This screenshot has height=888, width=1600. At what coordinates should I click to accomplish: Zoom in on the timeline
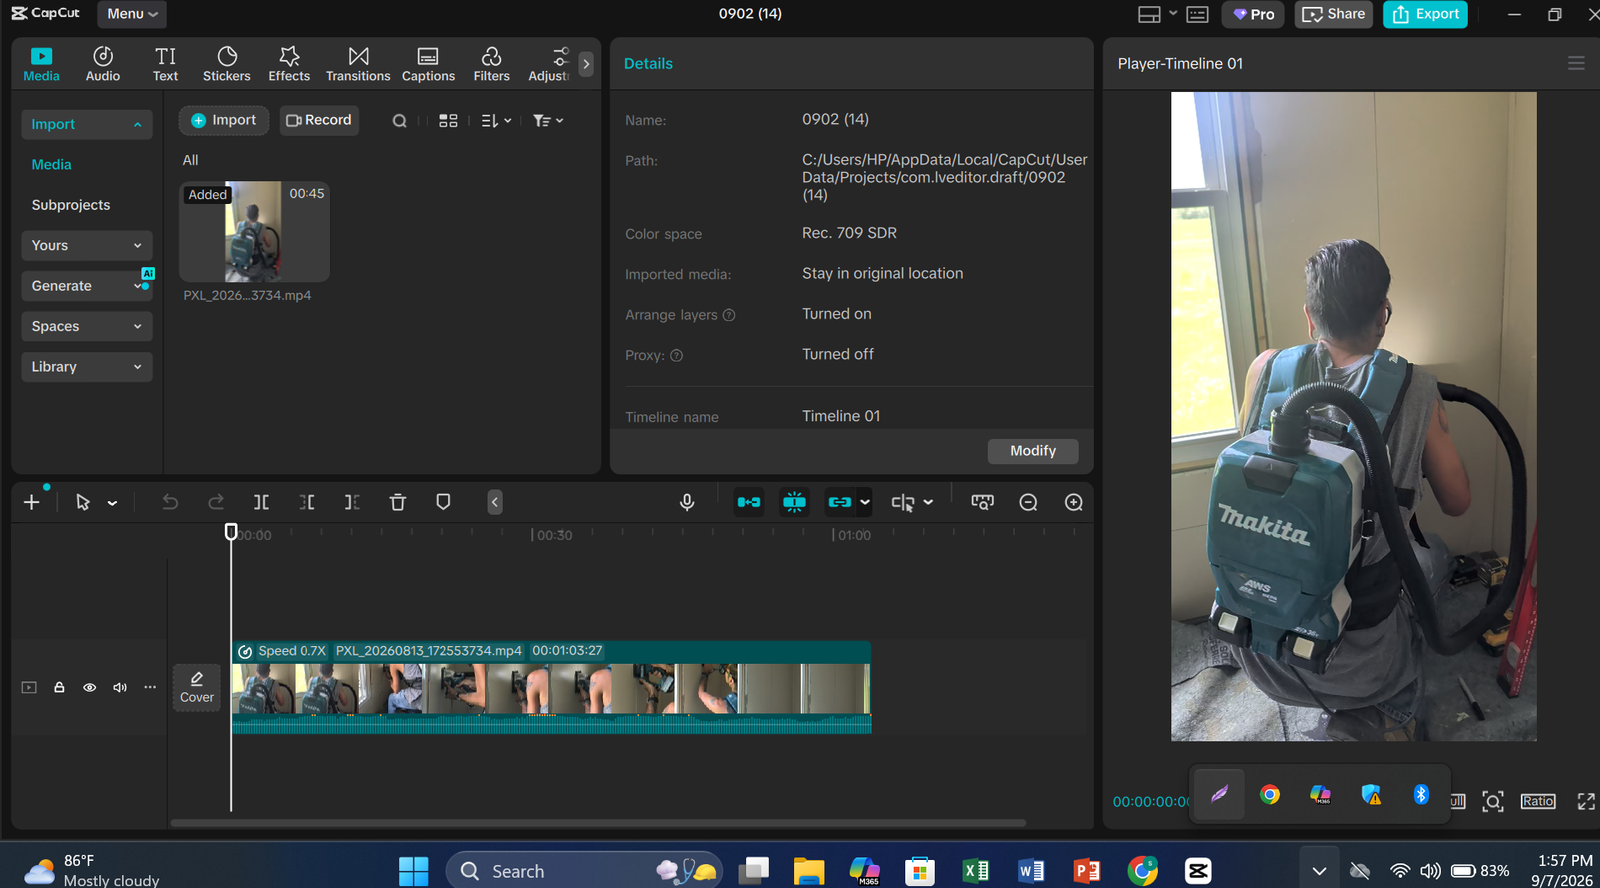[1074, 502]
